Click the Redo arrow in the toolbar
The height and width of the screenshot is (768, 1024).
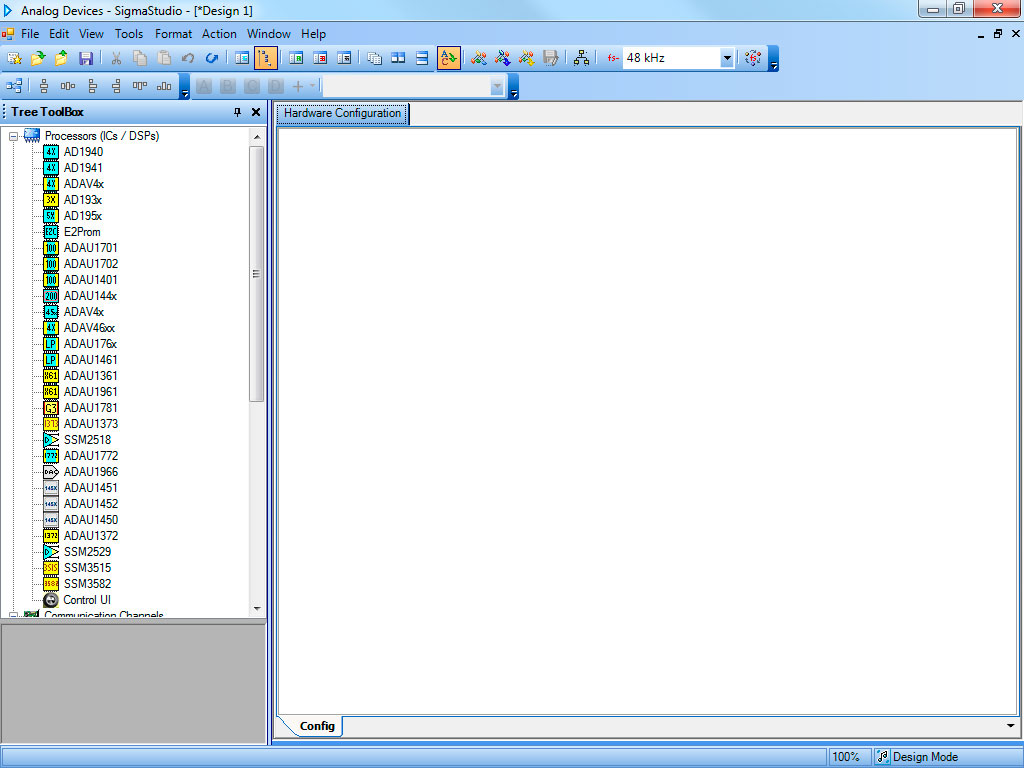coord(211,58)
